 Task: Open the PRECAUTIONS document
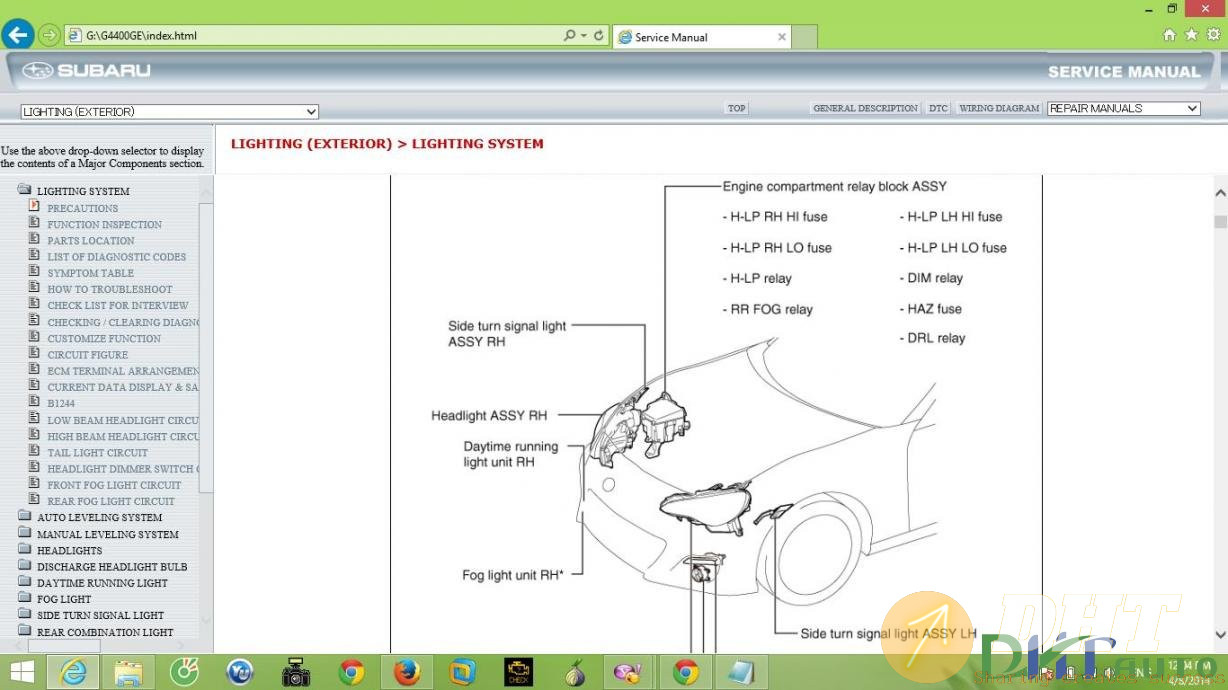(82, 208)
